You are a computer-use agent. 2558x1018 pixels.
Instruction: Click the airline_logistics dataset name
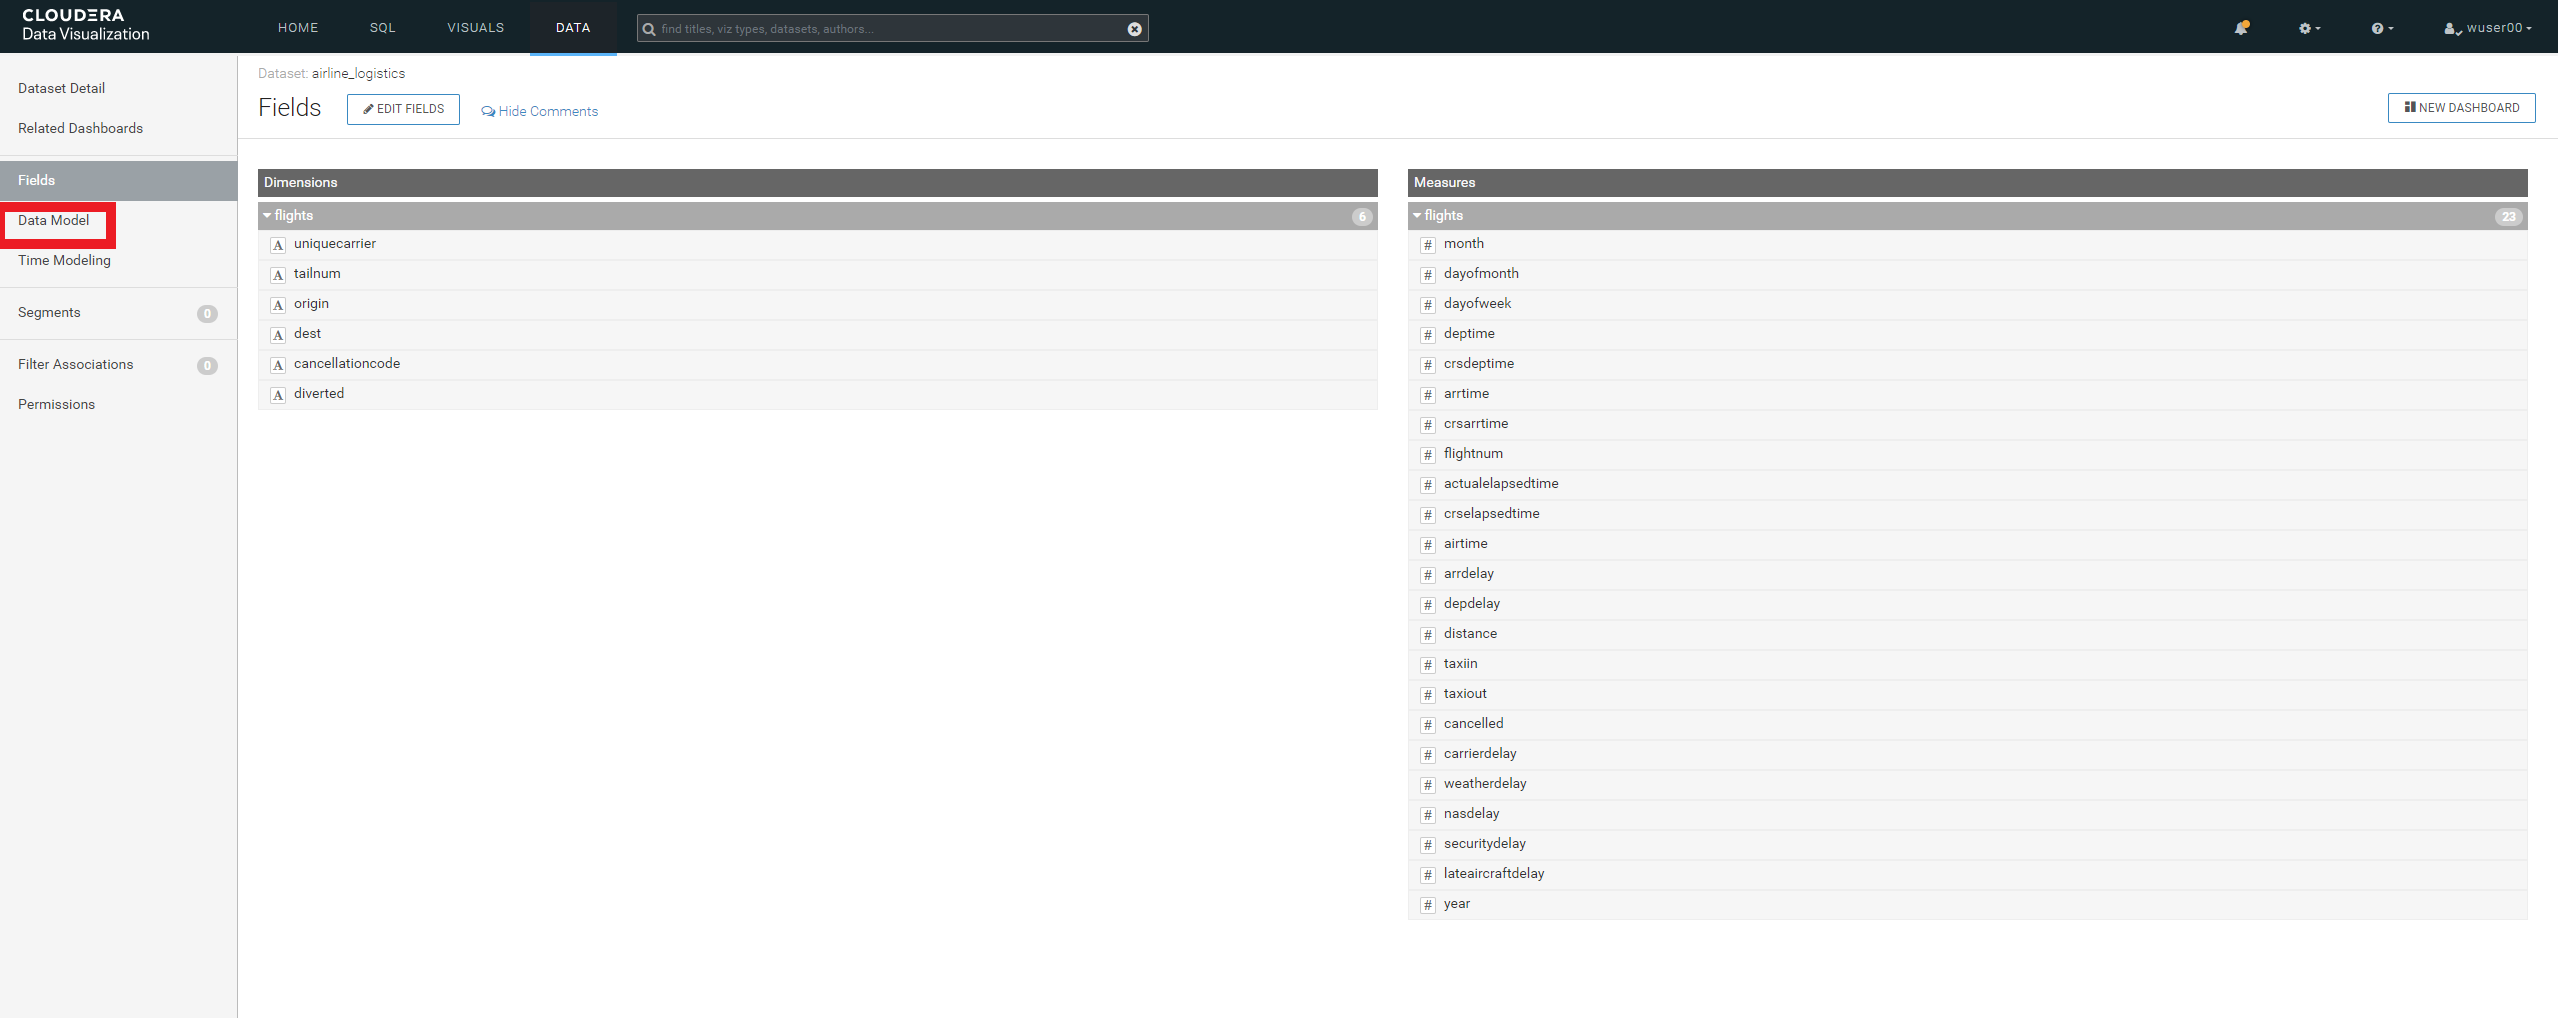coord(358,73)
